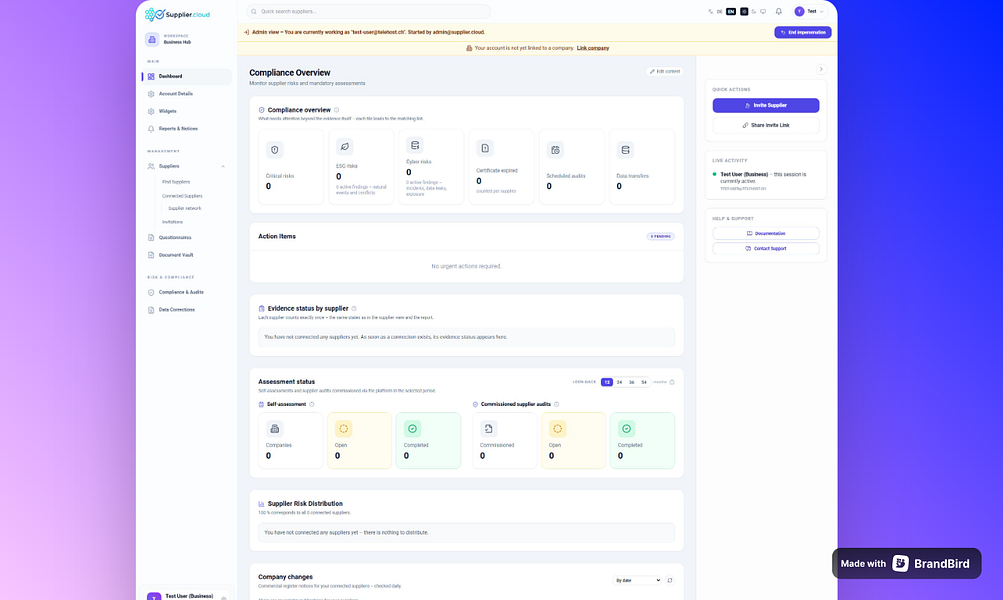Click the Certificate expired document icon
The width and height of the screenshot is (1003, 600).
pyautogui.click(x=485, y=148)
